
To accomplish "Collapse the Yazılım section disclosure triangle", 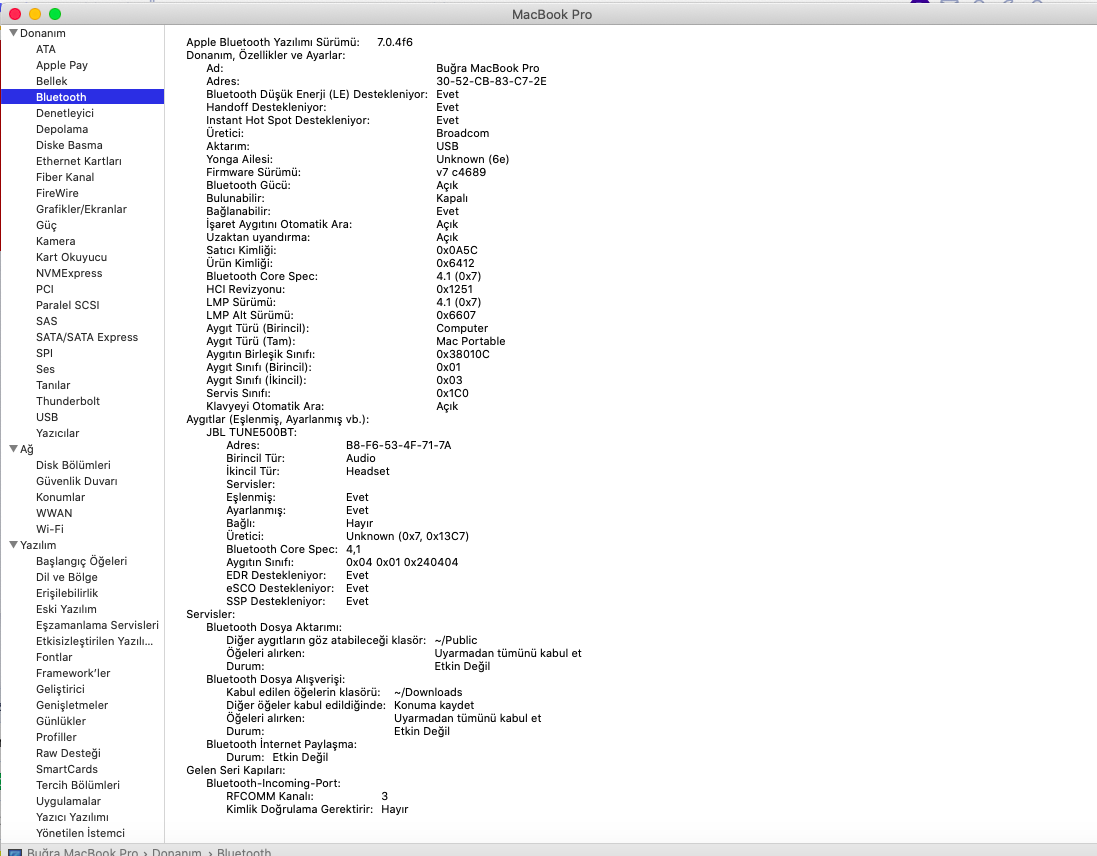I will pos(13,545).
